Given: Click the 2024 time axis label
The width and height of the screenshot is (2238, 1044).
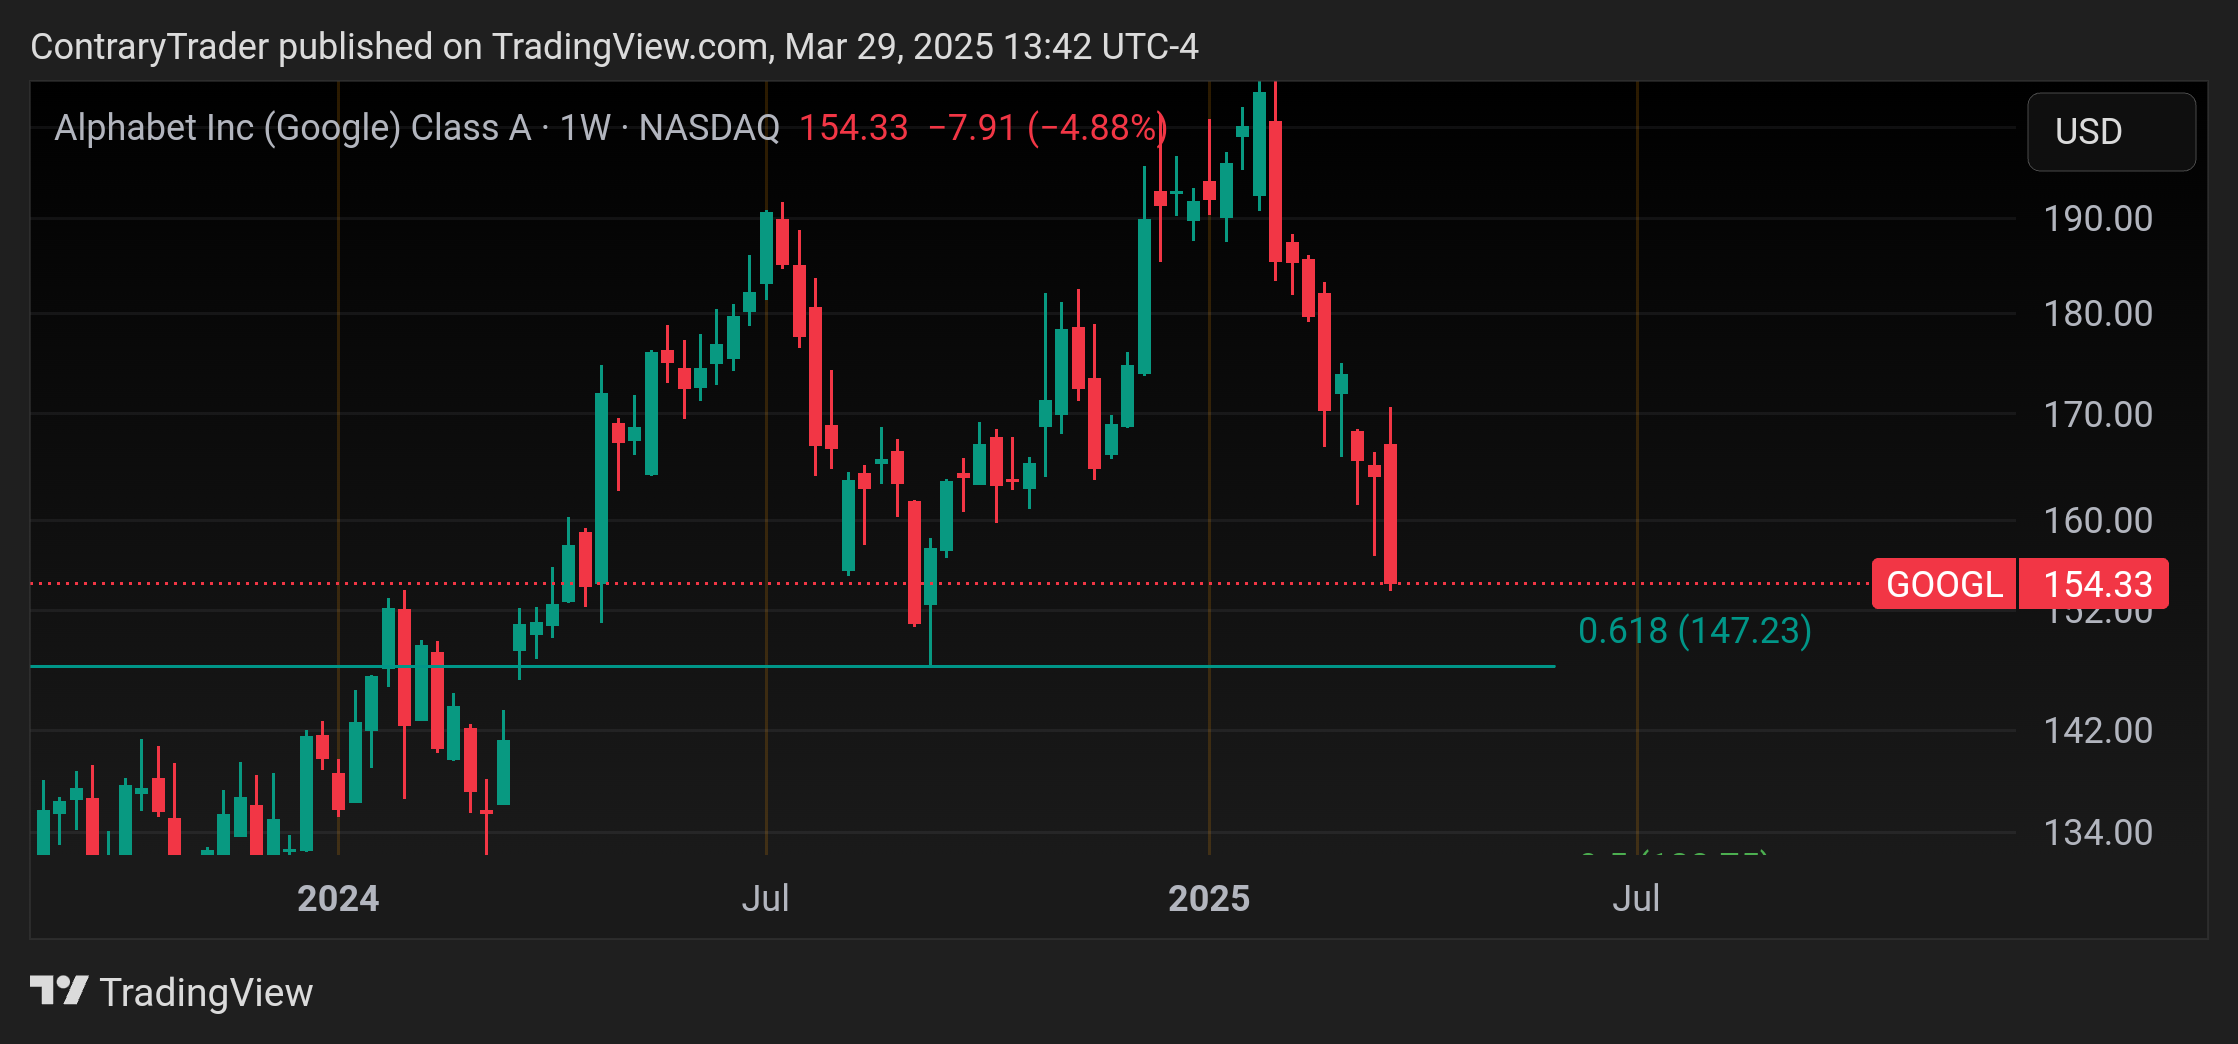Looking at the screenshot, I should pyautogui.click(x=338, y=898).
